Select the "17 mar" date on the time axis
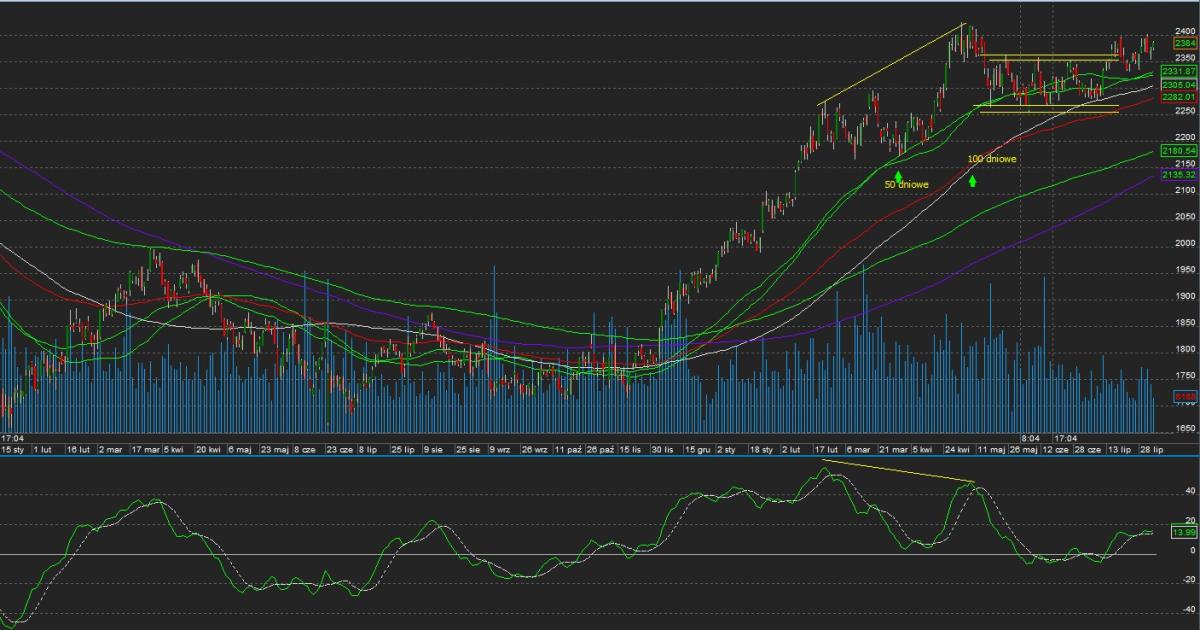The image size is (1200, 630). click(144, 451)
